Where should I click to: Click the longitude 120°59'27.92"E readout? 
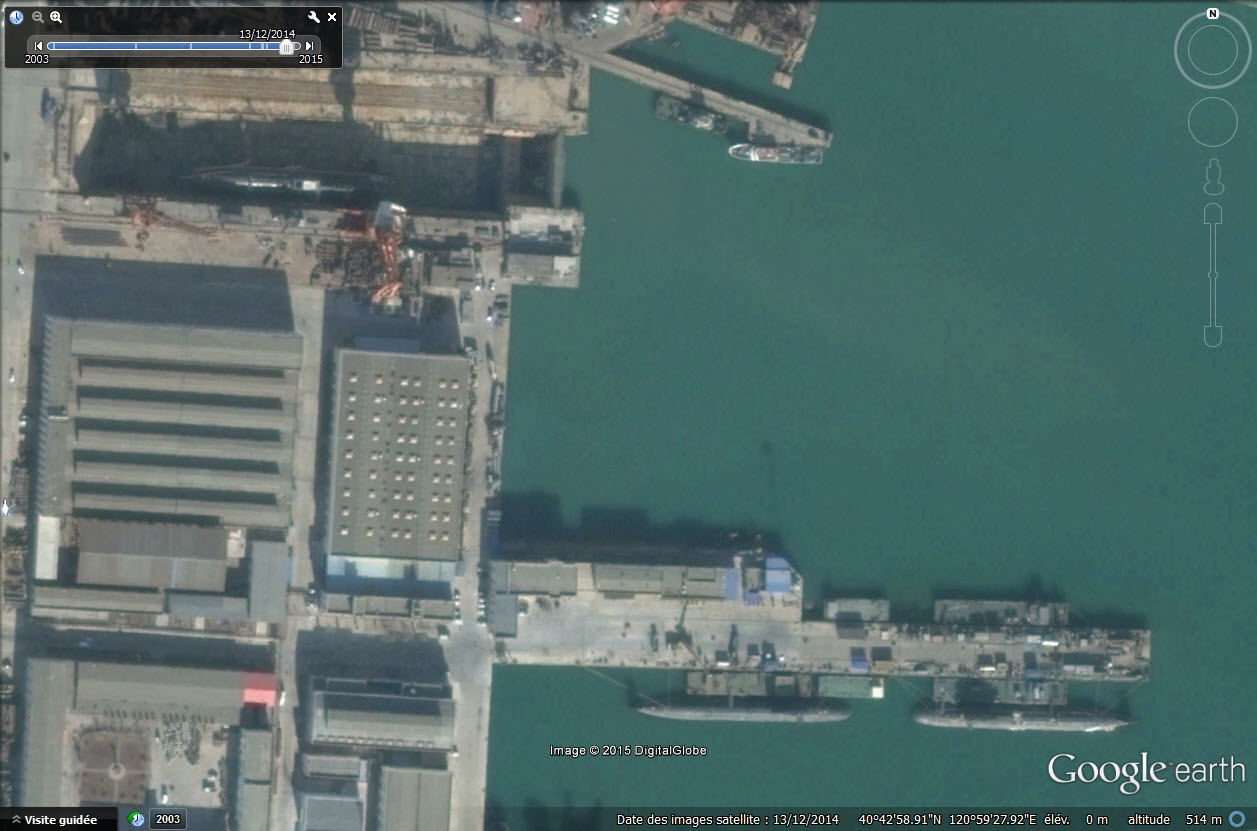[990, 820]
